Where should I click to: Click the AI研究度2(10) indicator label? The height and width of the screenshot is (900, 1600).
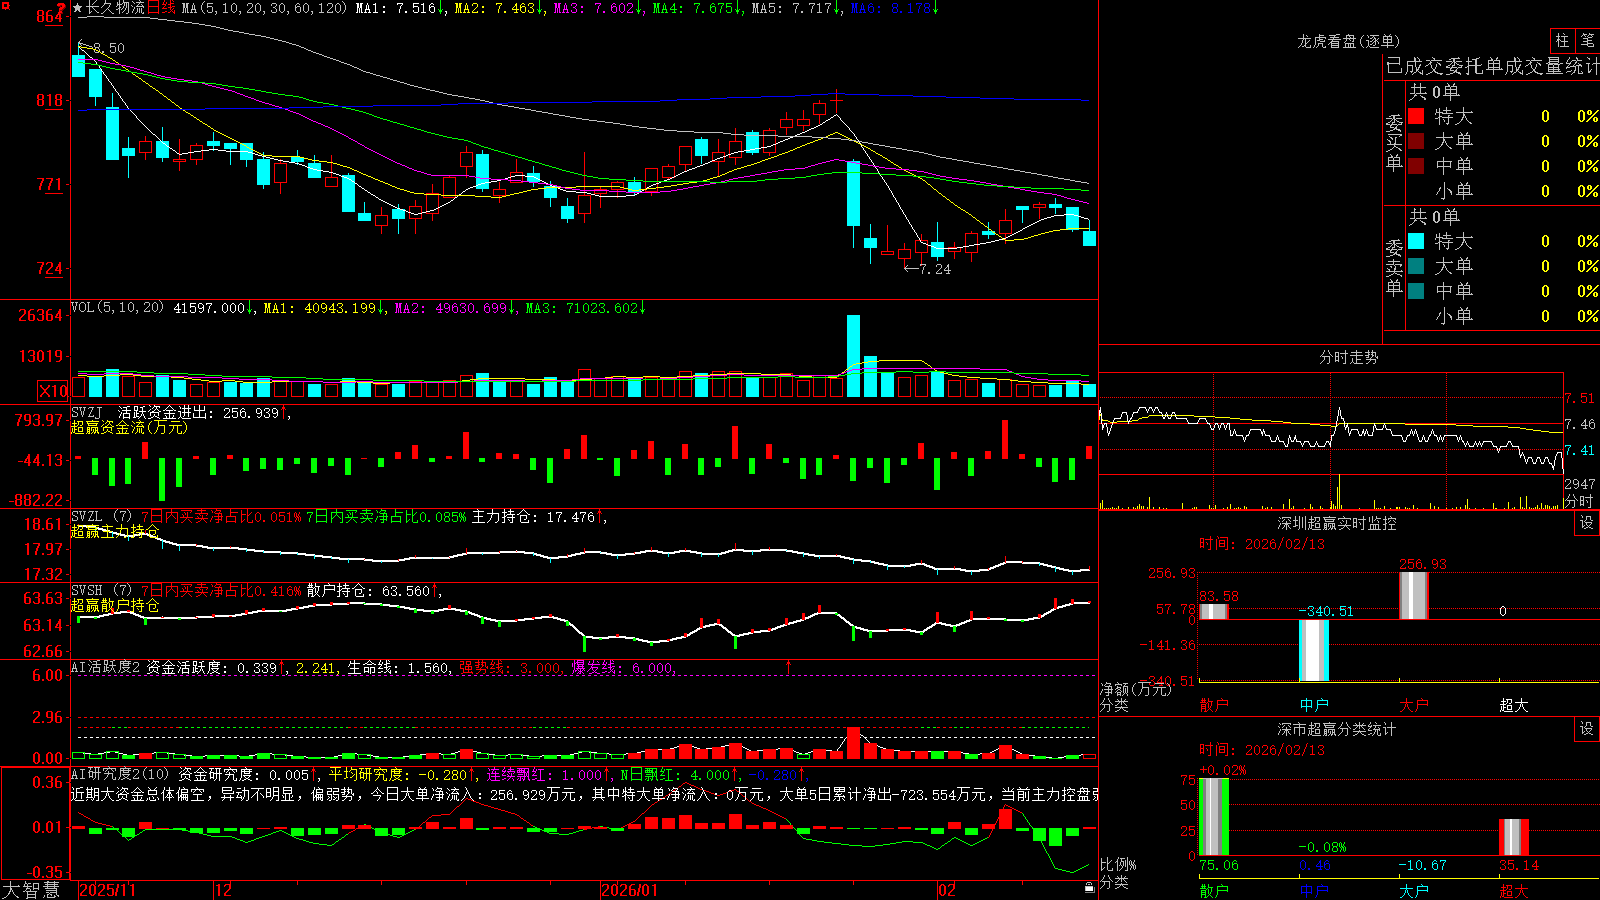(x=120, y=774)
